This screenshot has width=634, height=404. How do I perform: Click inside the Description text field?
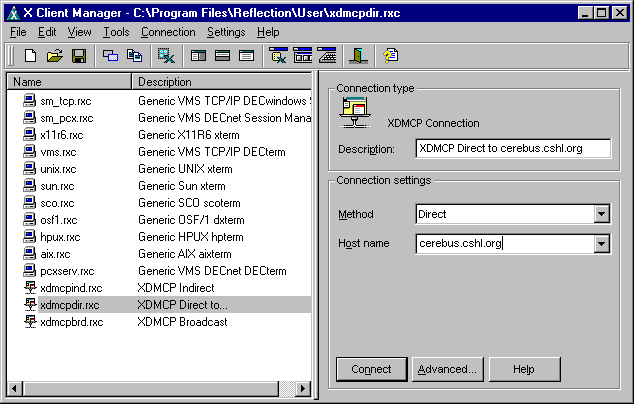513,148
